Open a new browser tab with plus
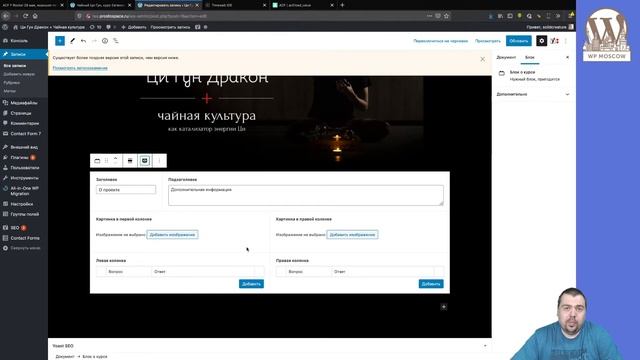Image resolution: width=640 pixels, height=360 pixels. click(x=342, y=5)
